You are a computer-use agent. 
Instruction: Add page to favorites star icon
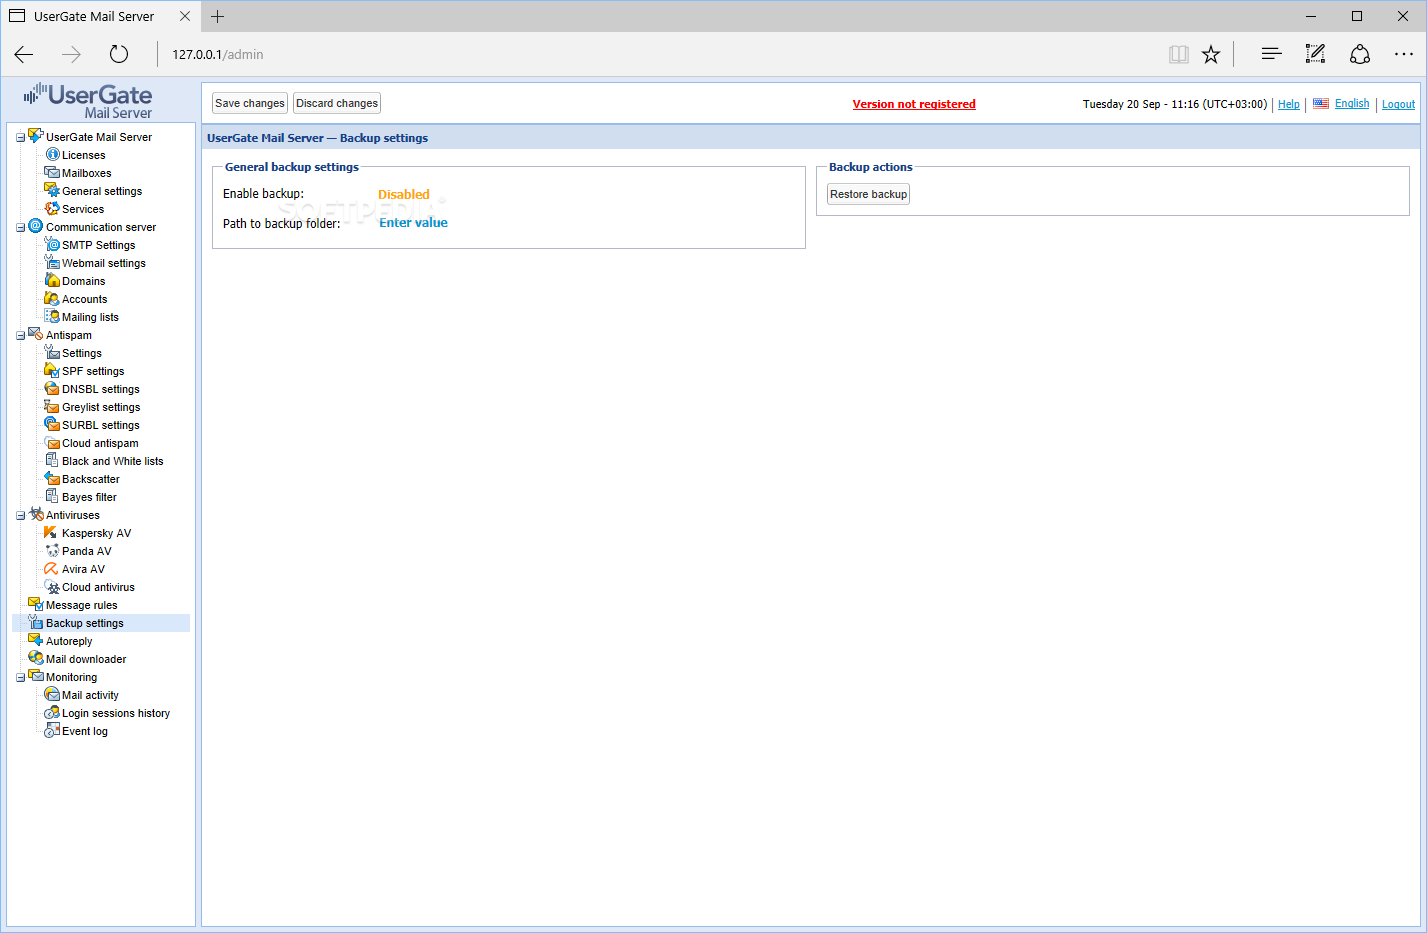pyautogui.click(x=1211, y=54)
